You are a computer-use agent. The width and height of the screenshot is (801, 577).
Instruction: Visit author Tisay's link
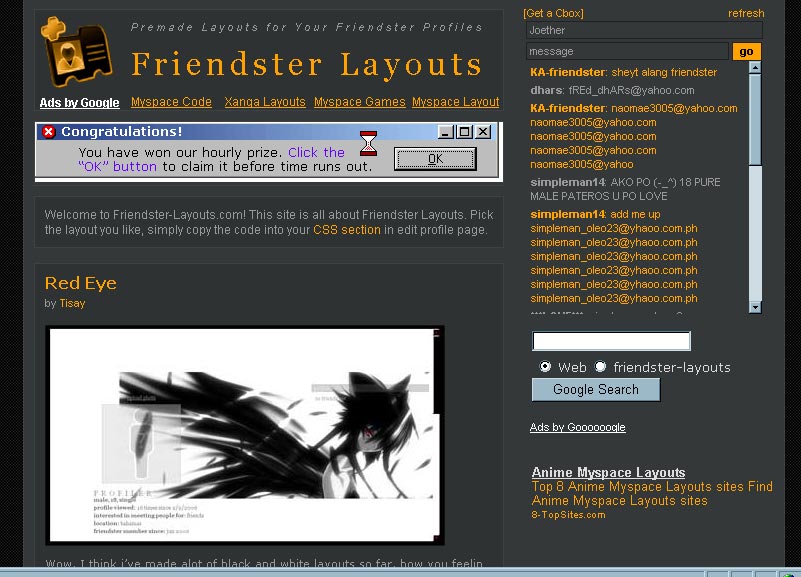point(72,303)
